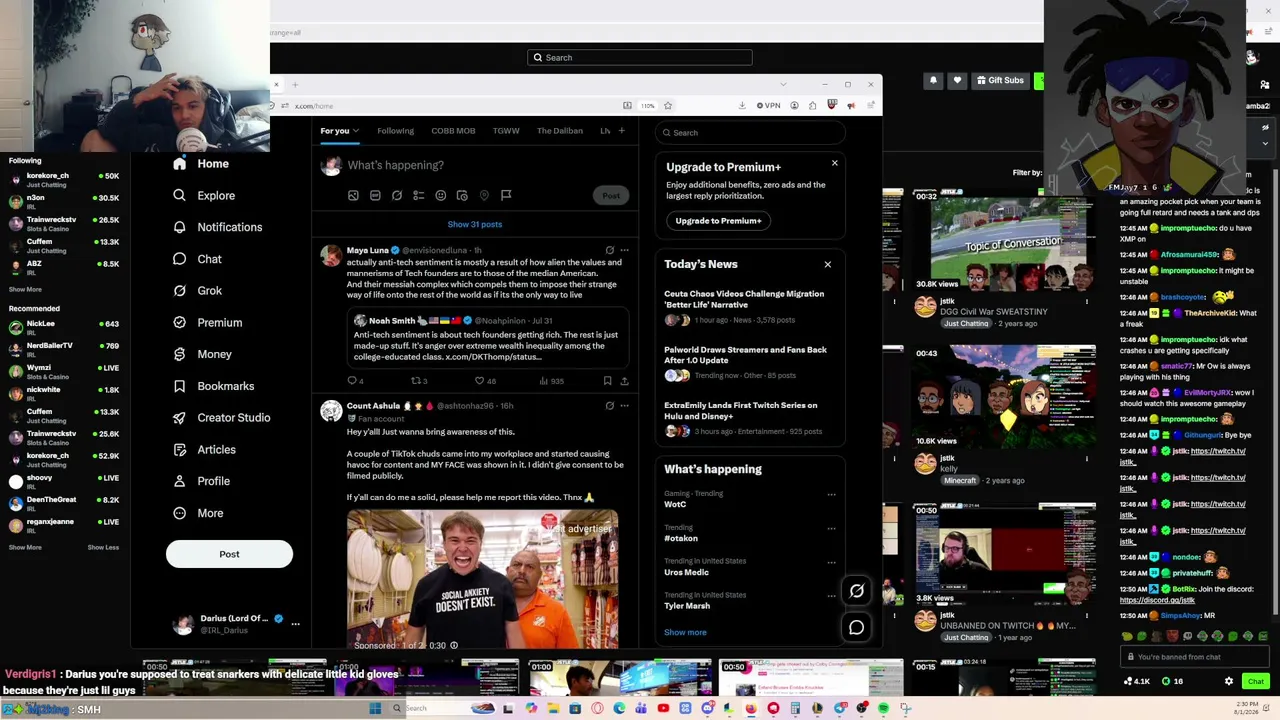Open Creator Studio in the X sidebar

pyautogui.click(x=221, y=418)
